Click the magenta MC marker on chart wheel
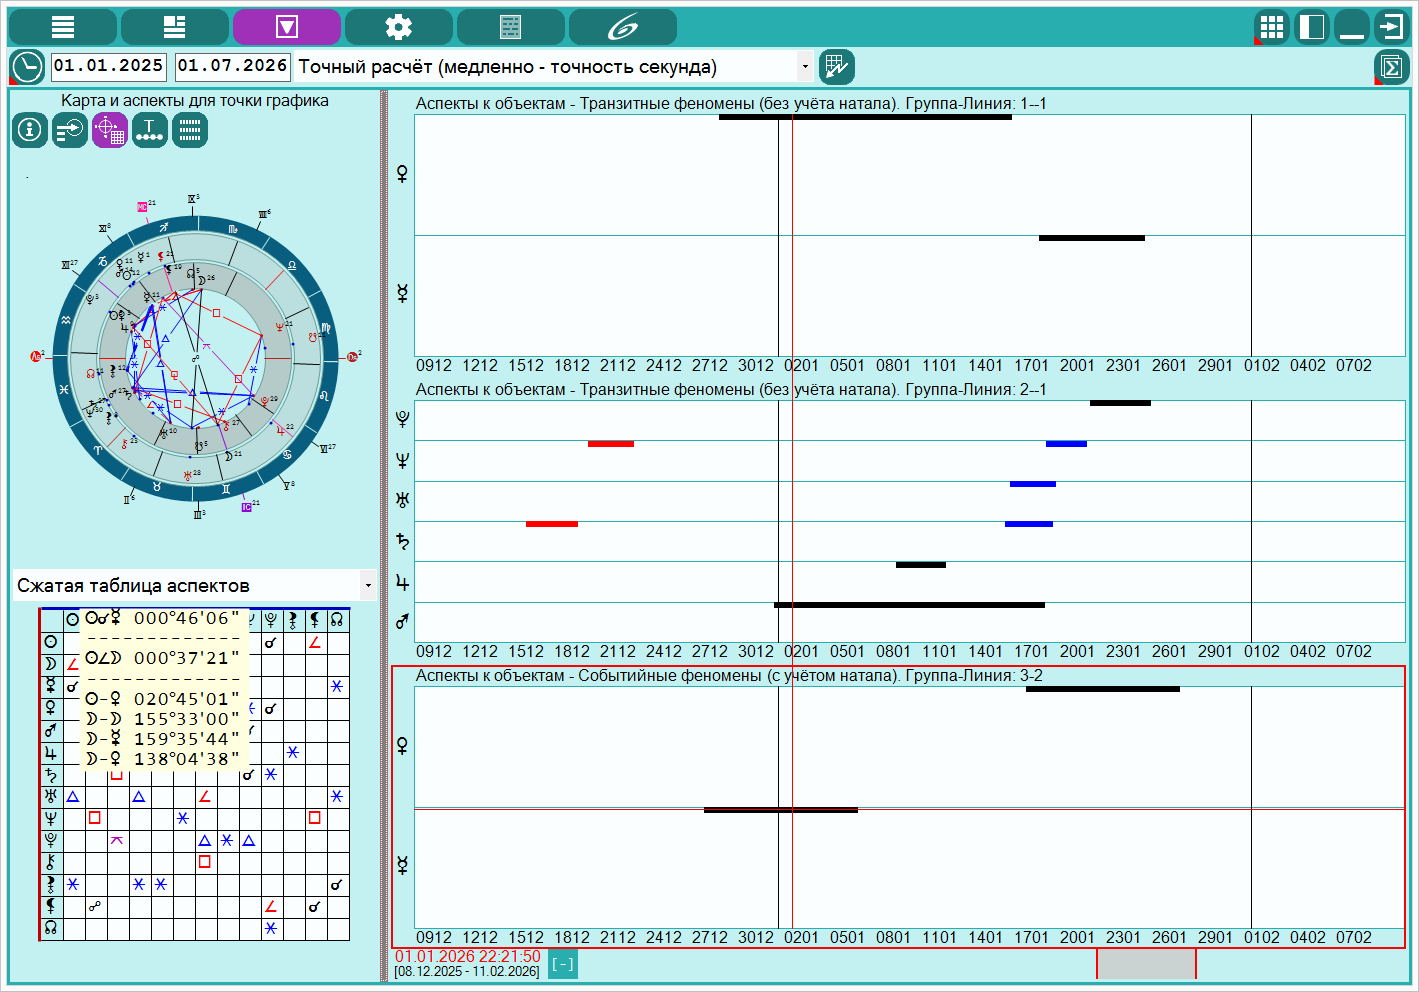Image resolution: width=1419 pixels, height=992 pixels. (142, 206)
